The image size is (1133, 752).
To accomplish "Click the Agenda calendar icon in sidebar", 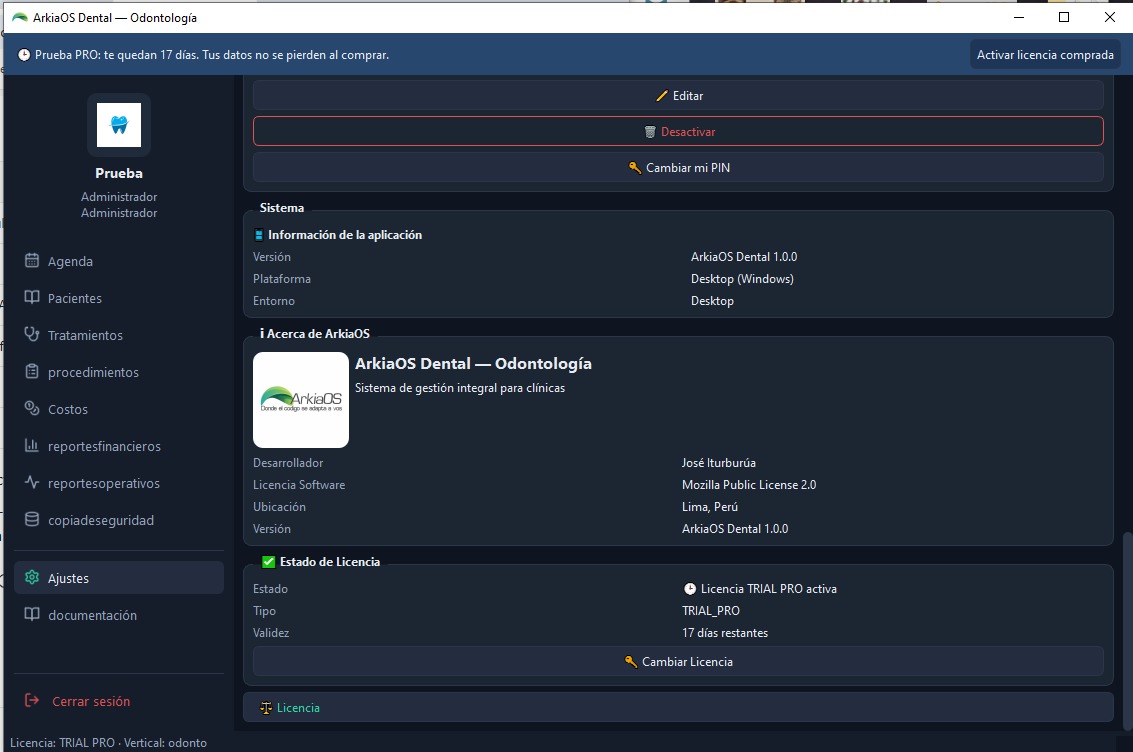I will 32,261.
